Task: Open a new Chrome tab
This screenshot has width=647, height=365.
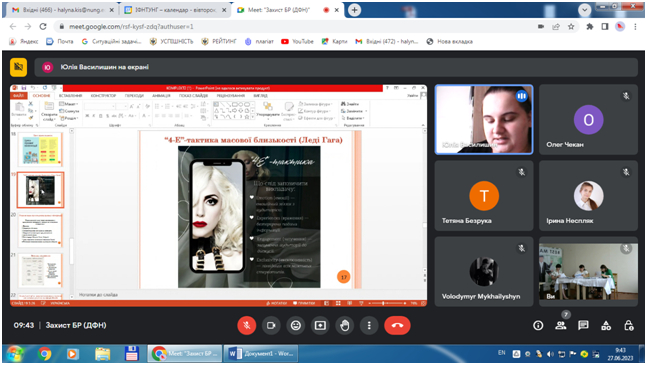Action: click(354, 10)
